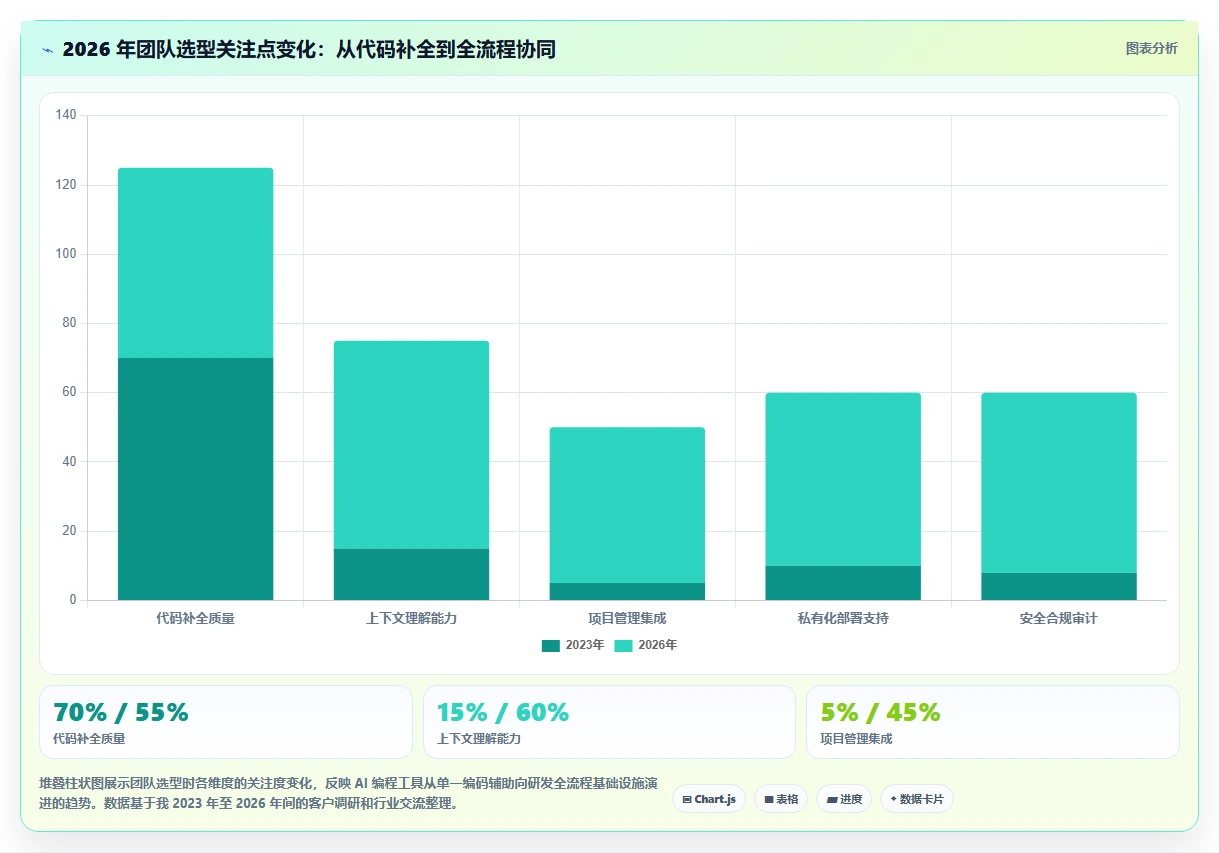Toggle the 2026年 legend item
1219x853 pixels.
pos(645,645)
